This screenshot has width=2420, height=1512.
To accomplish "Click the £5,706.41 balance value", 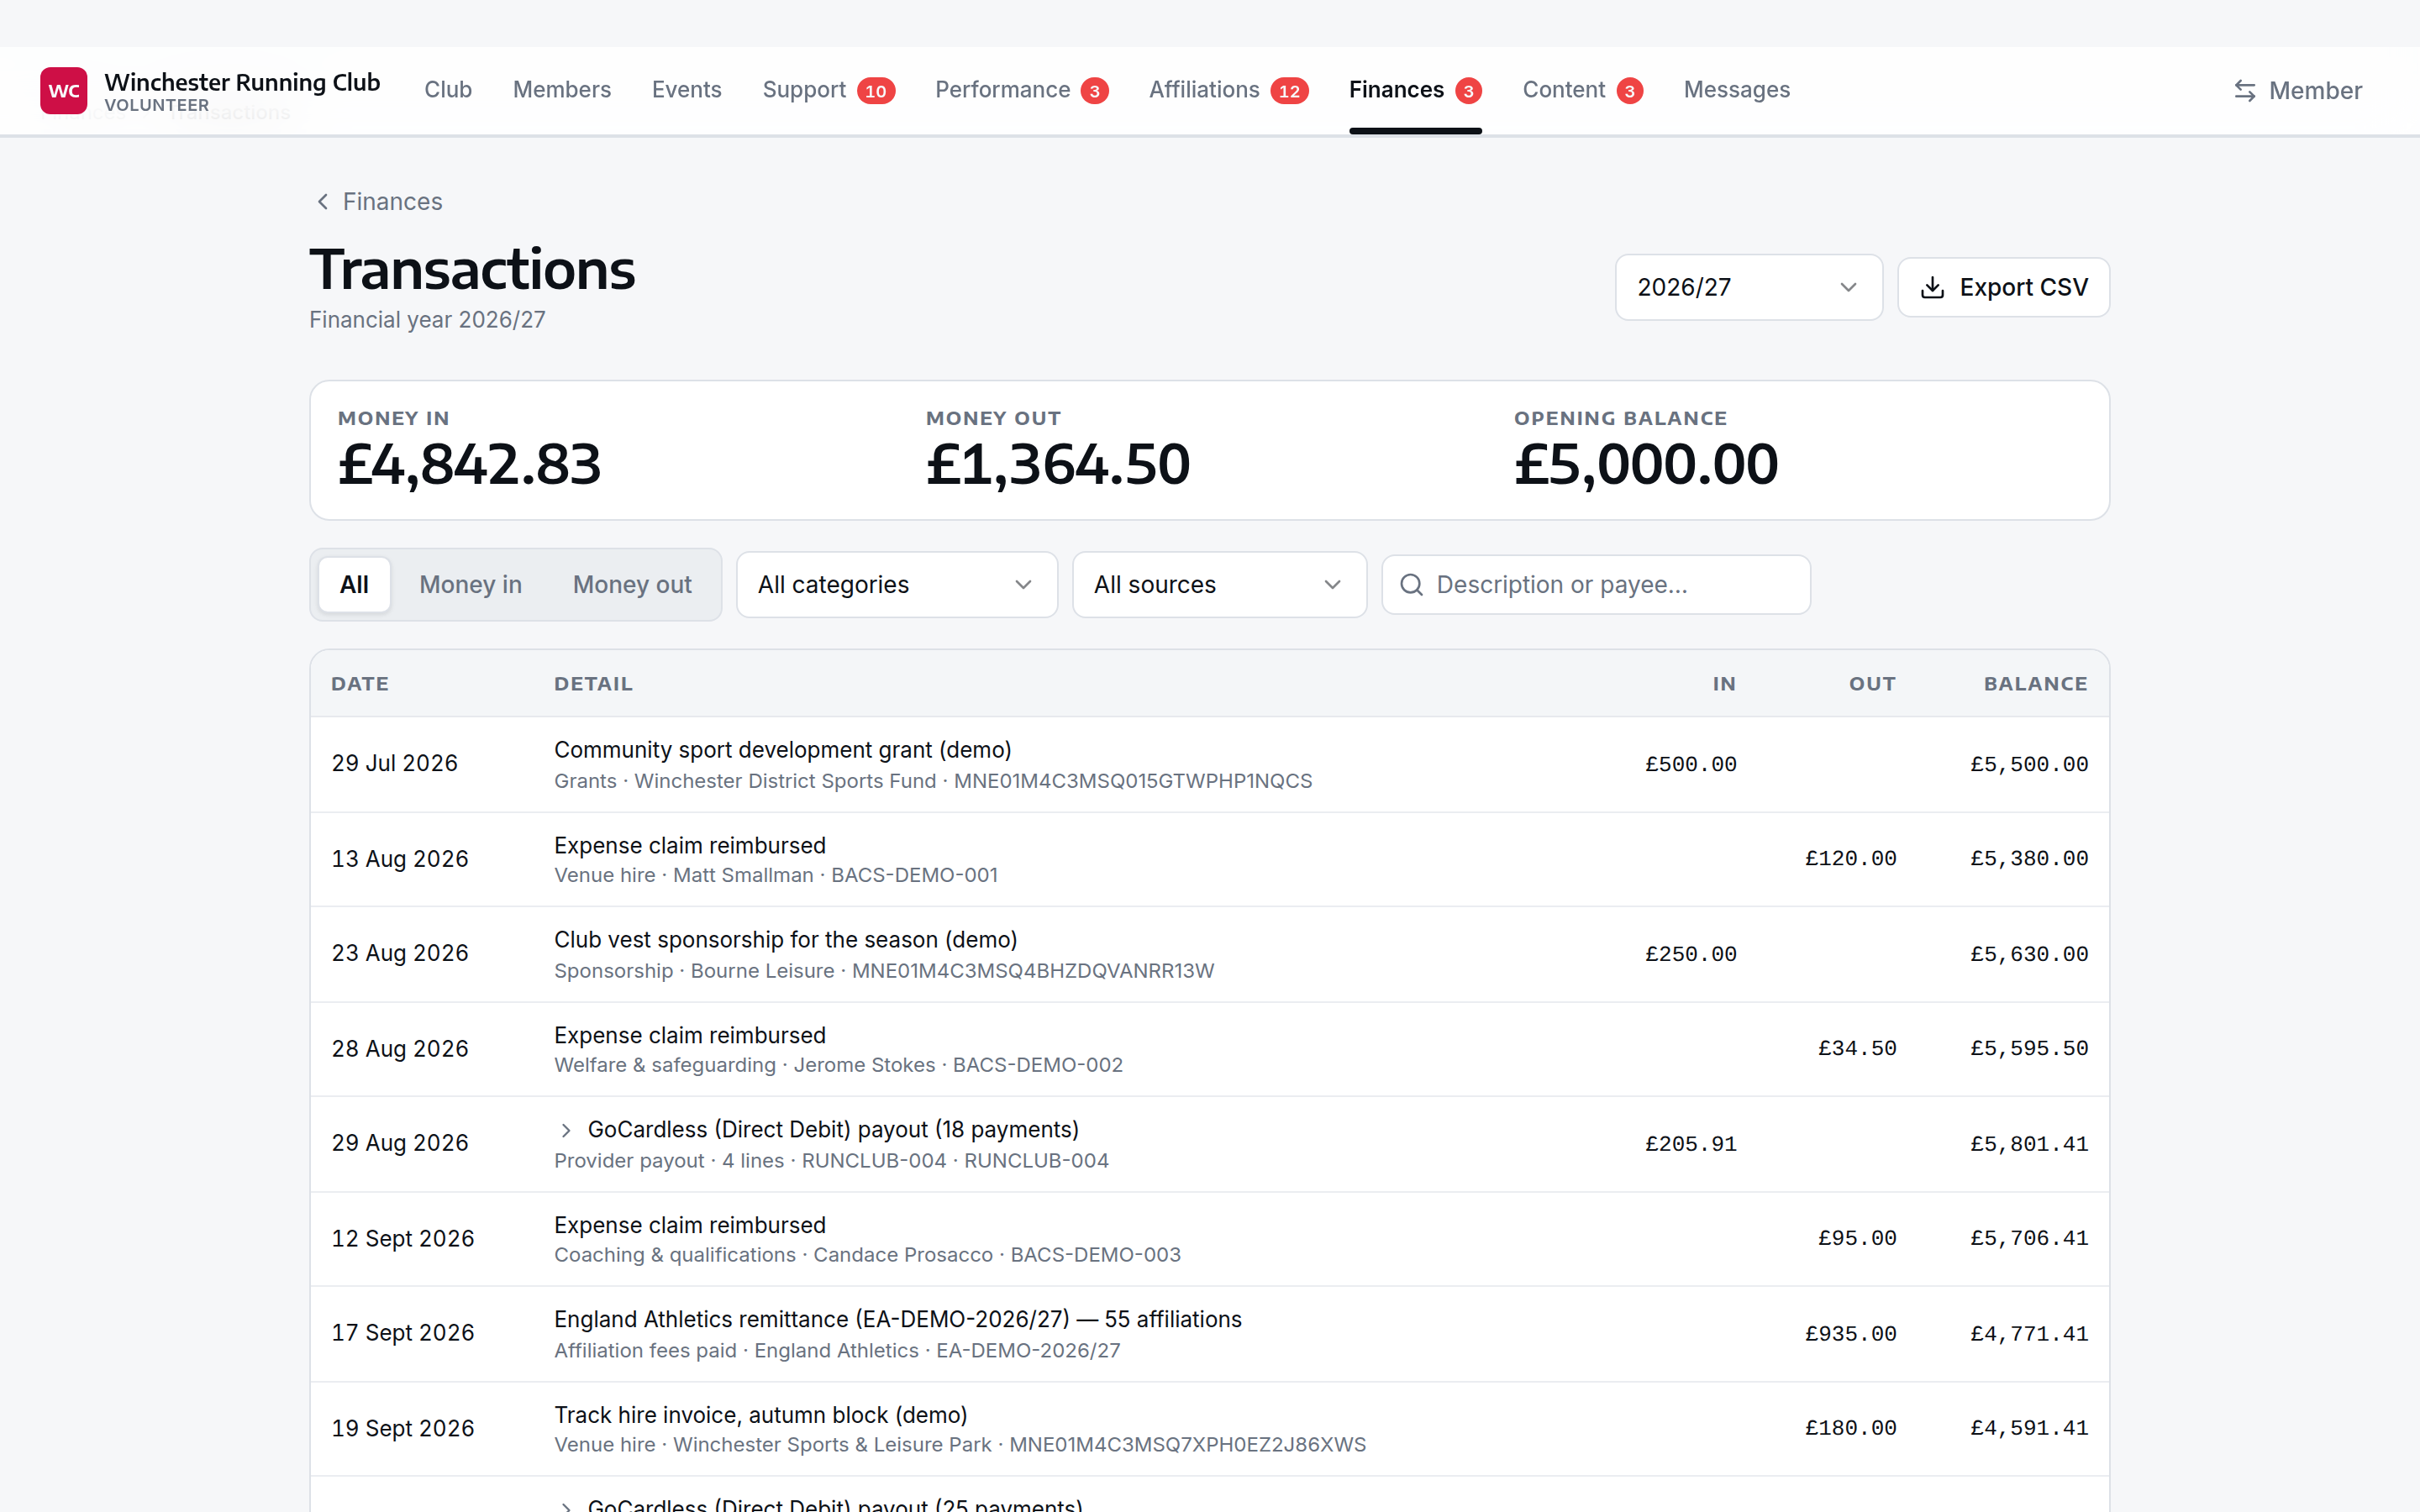I will [x=2029, y=1238].
